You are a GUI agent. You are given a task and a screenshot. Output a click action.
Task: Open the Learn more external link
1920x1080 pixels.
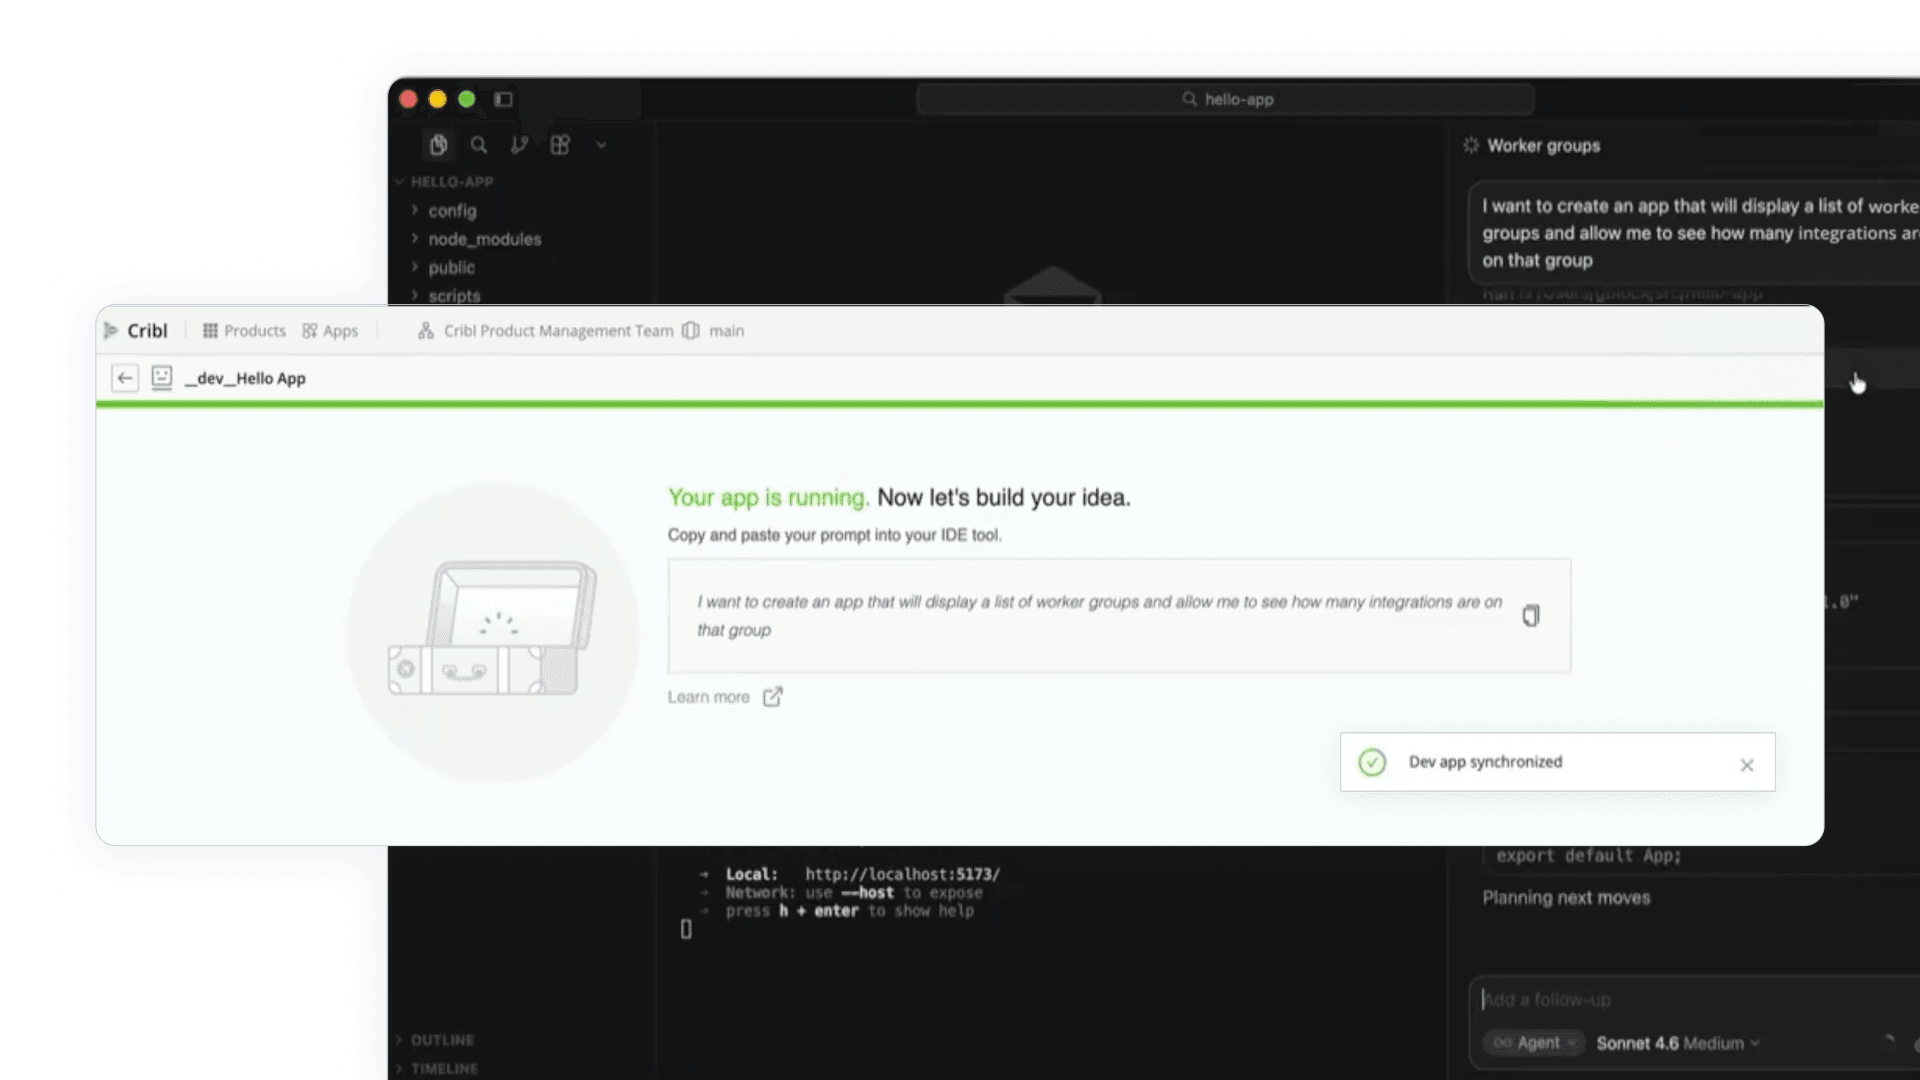tap(725, 697)
